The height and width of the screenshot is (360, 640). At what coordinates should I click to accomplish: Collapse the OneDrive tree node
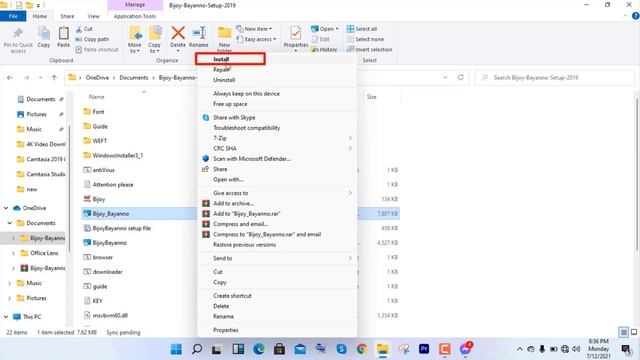pyautogui.click(x=6, y=208)
